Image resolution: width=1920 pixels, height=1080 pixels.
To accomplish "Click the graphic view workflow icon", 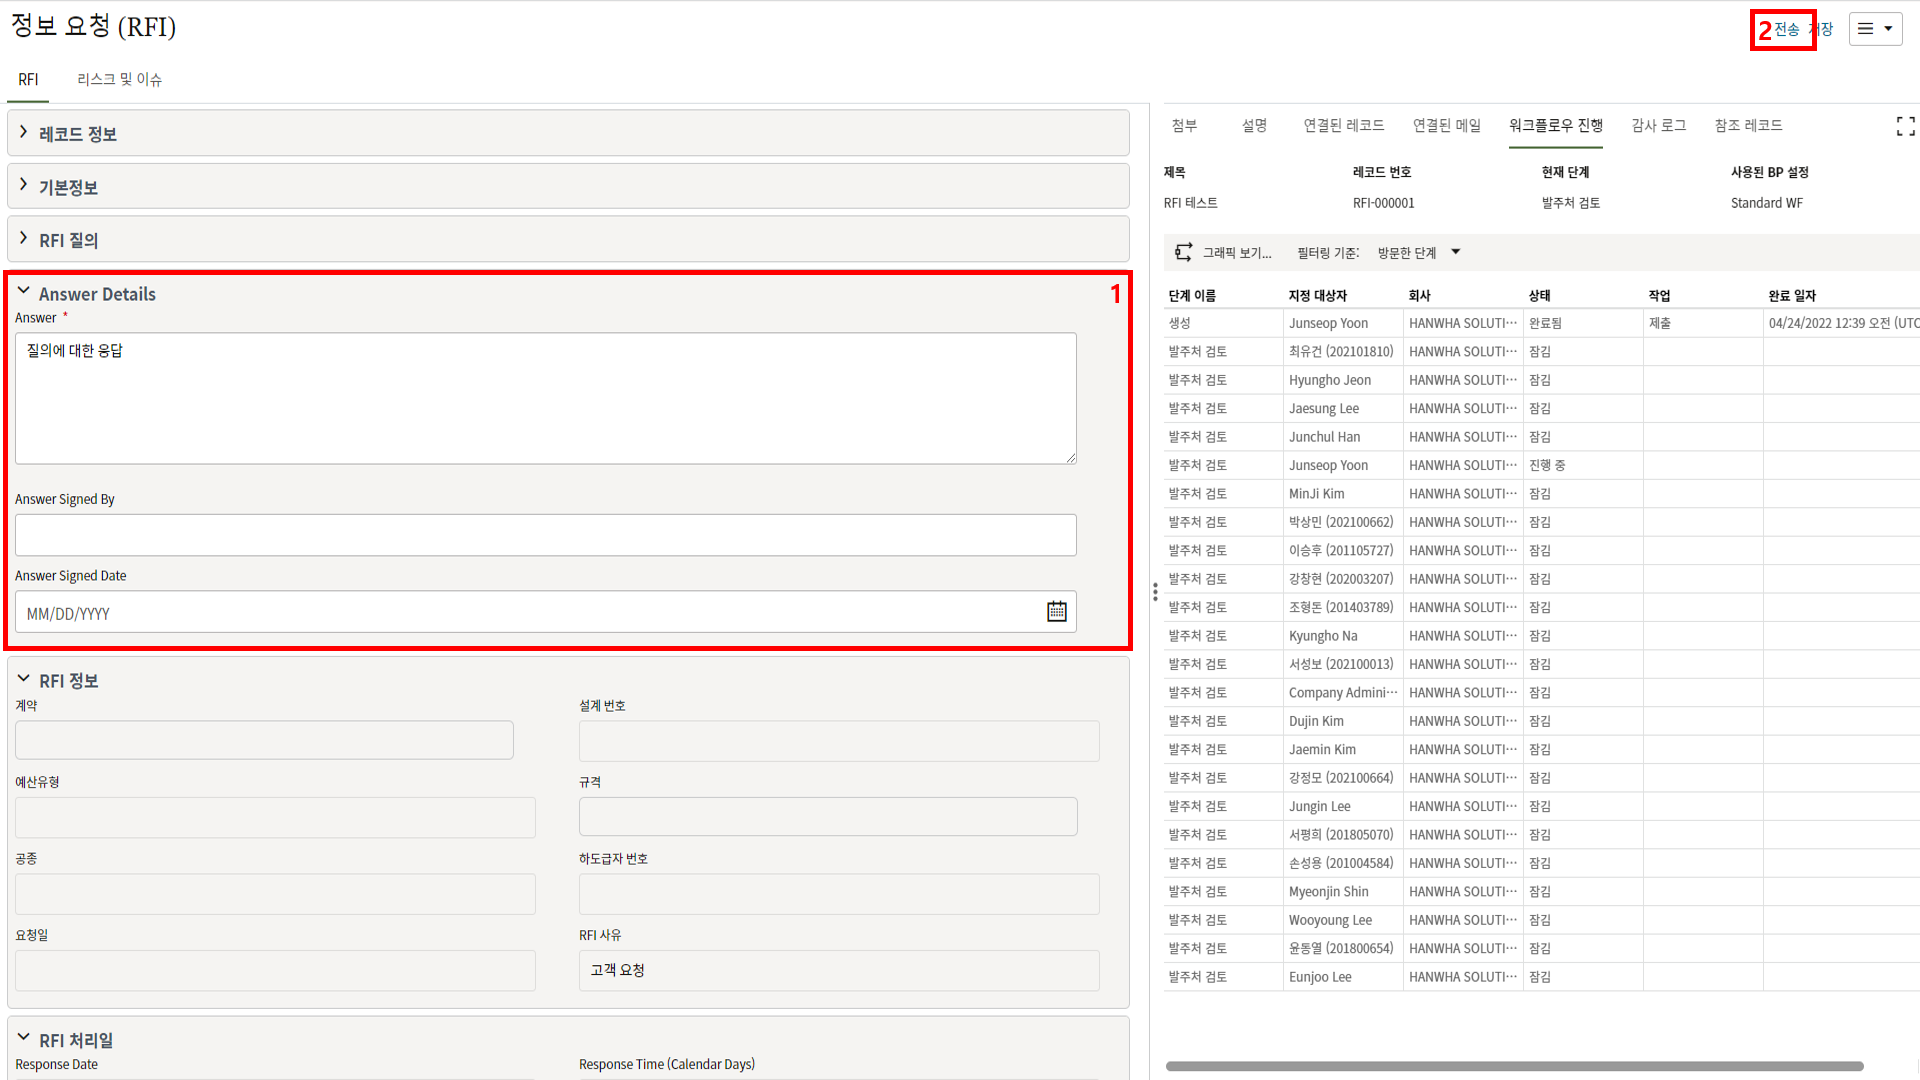I will [x=1183, y=253].
